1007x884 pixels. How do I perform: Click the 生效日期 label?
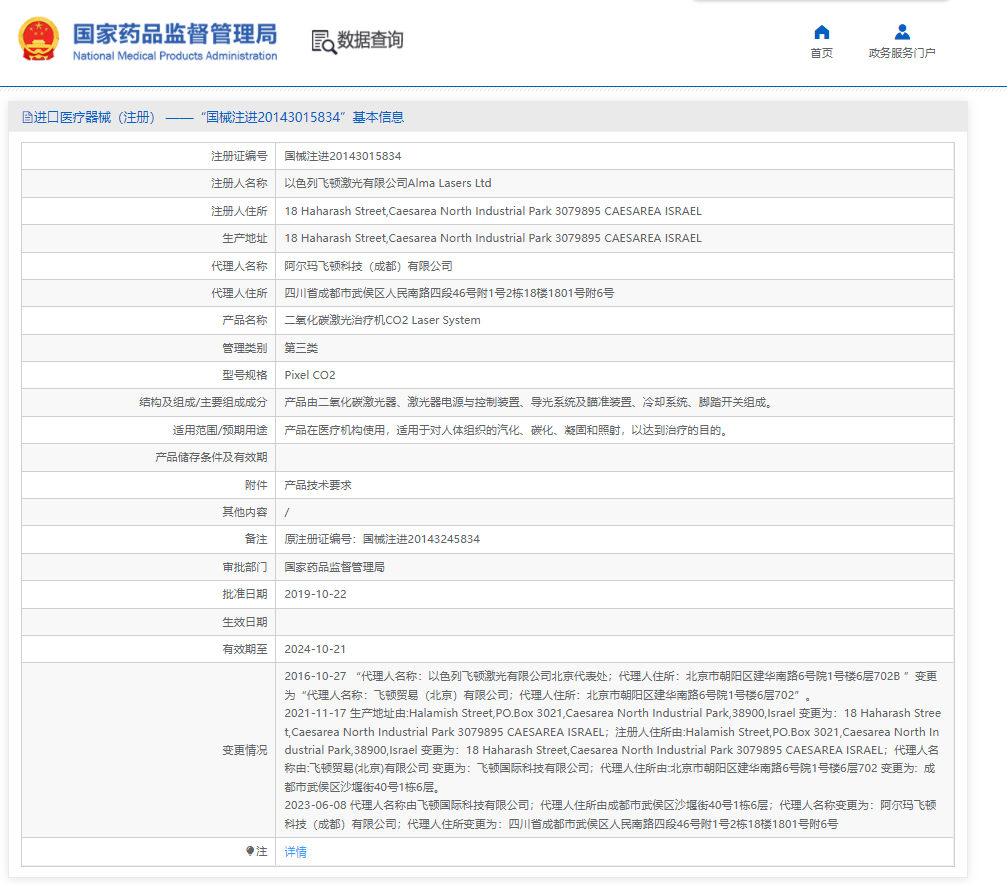pyautogui.click(x=245, y=622)
